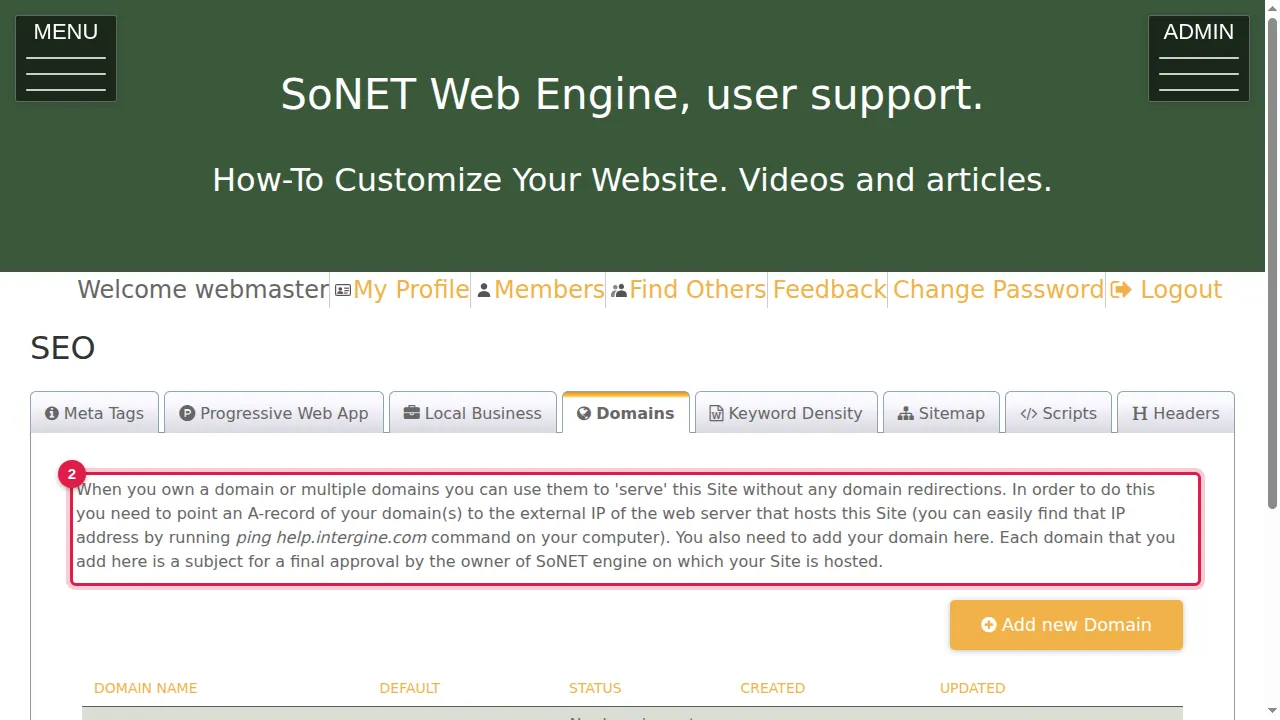This screenshot has width=1280, height=720.
Task: Open the Local Business tab
Action: pos(473,413)
